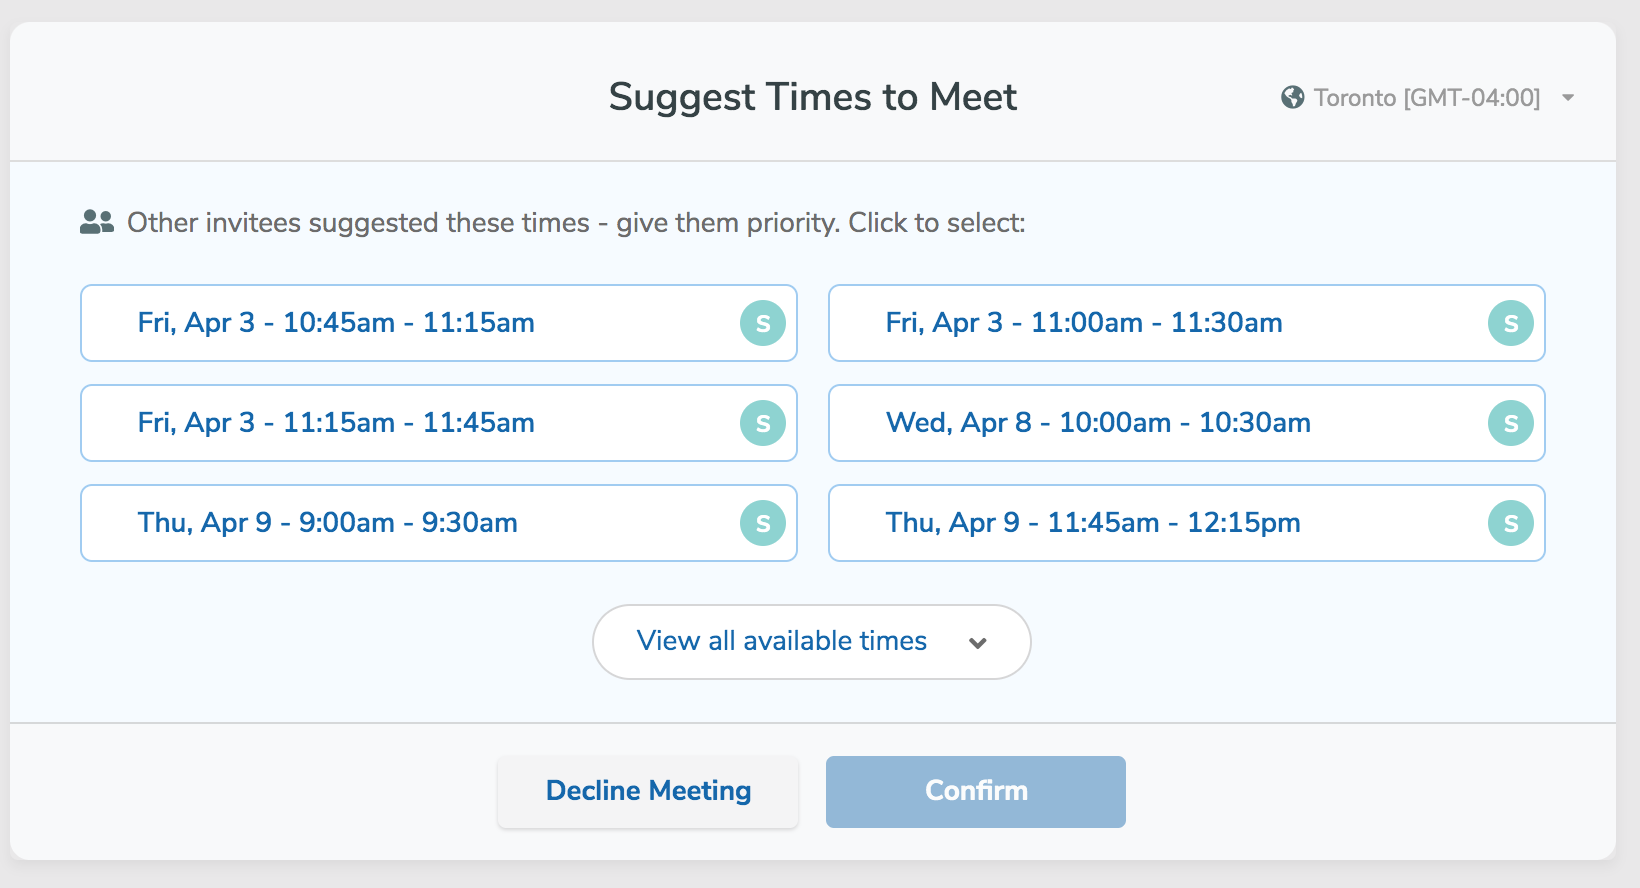
Task: Click the chevron beside GMT-04:00
Action: 1567,97
